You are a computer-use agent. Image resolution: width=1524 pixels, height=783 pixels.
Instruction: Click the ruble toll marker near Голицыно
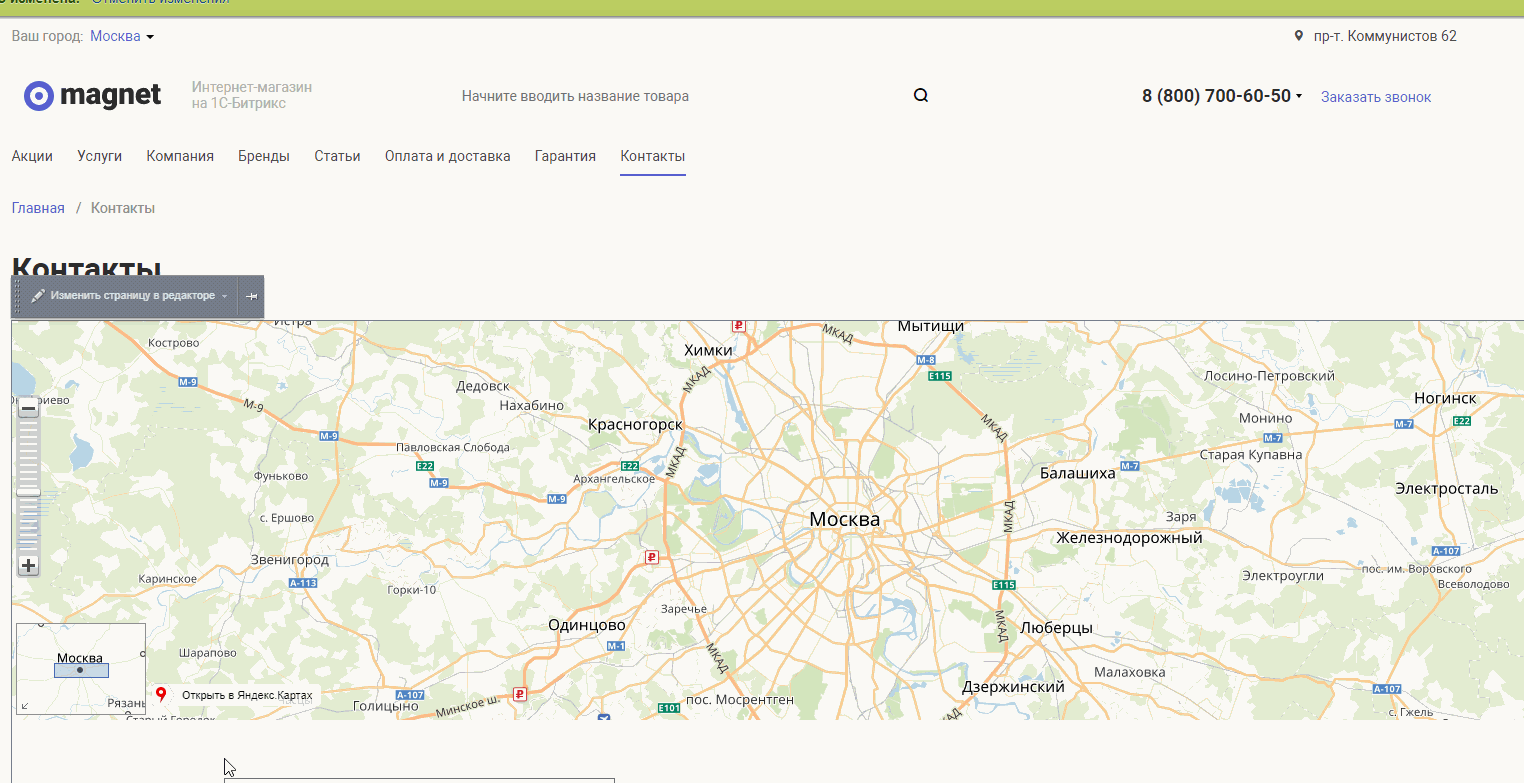[x=519, y=693]
